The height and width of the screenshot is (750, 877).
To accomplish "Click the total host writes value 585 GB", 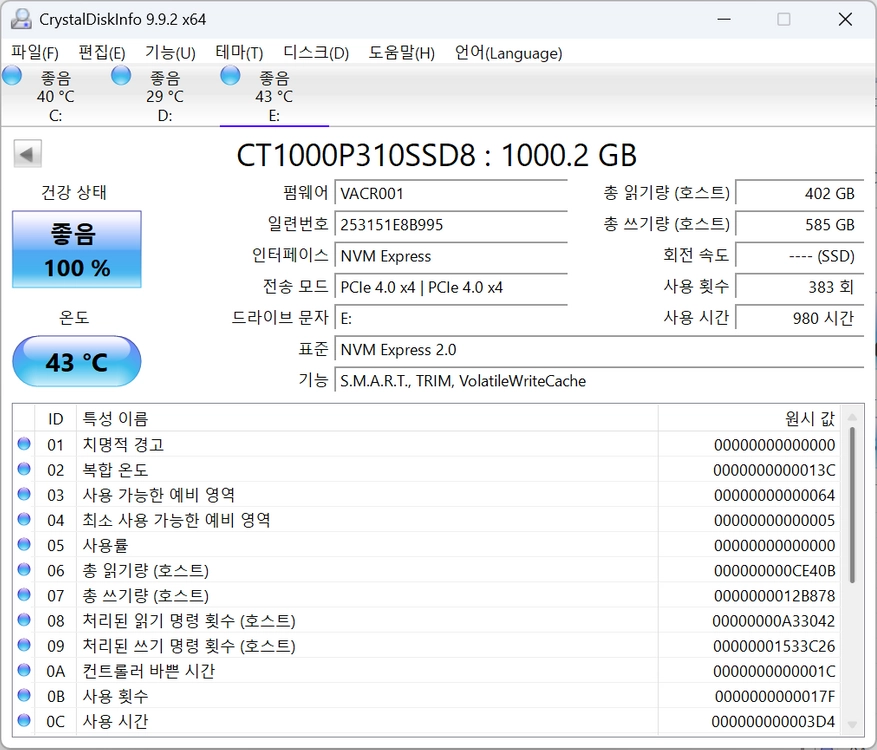I will [800, 225].
